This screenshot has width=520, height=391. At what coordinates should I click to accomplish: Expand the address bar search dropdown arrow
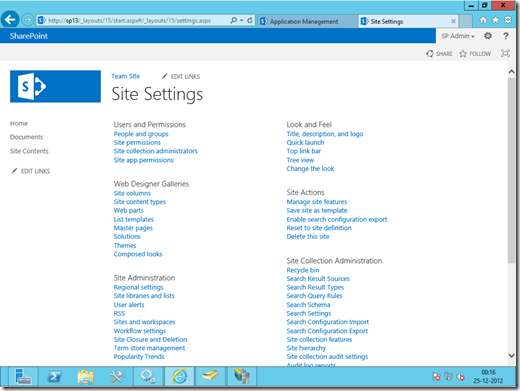point(241,20)
